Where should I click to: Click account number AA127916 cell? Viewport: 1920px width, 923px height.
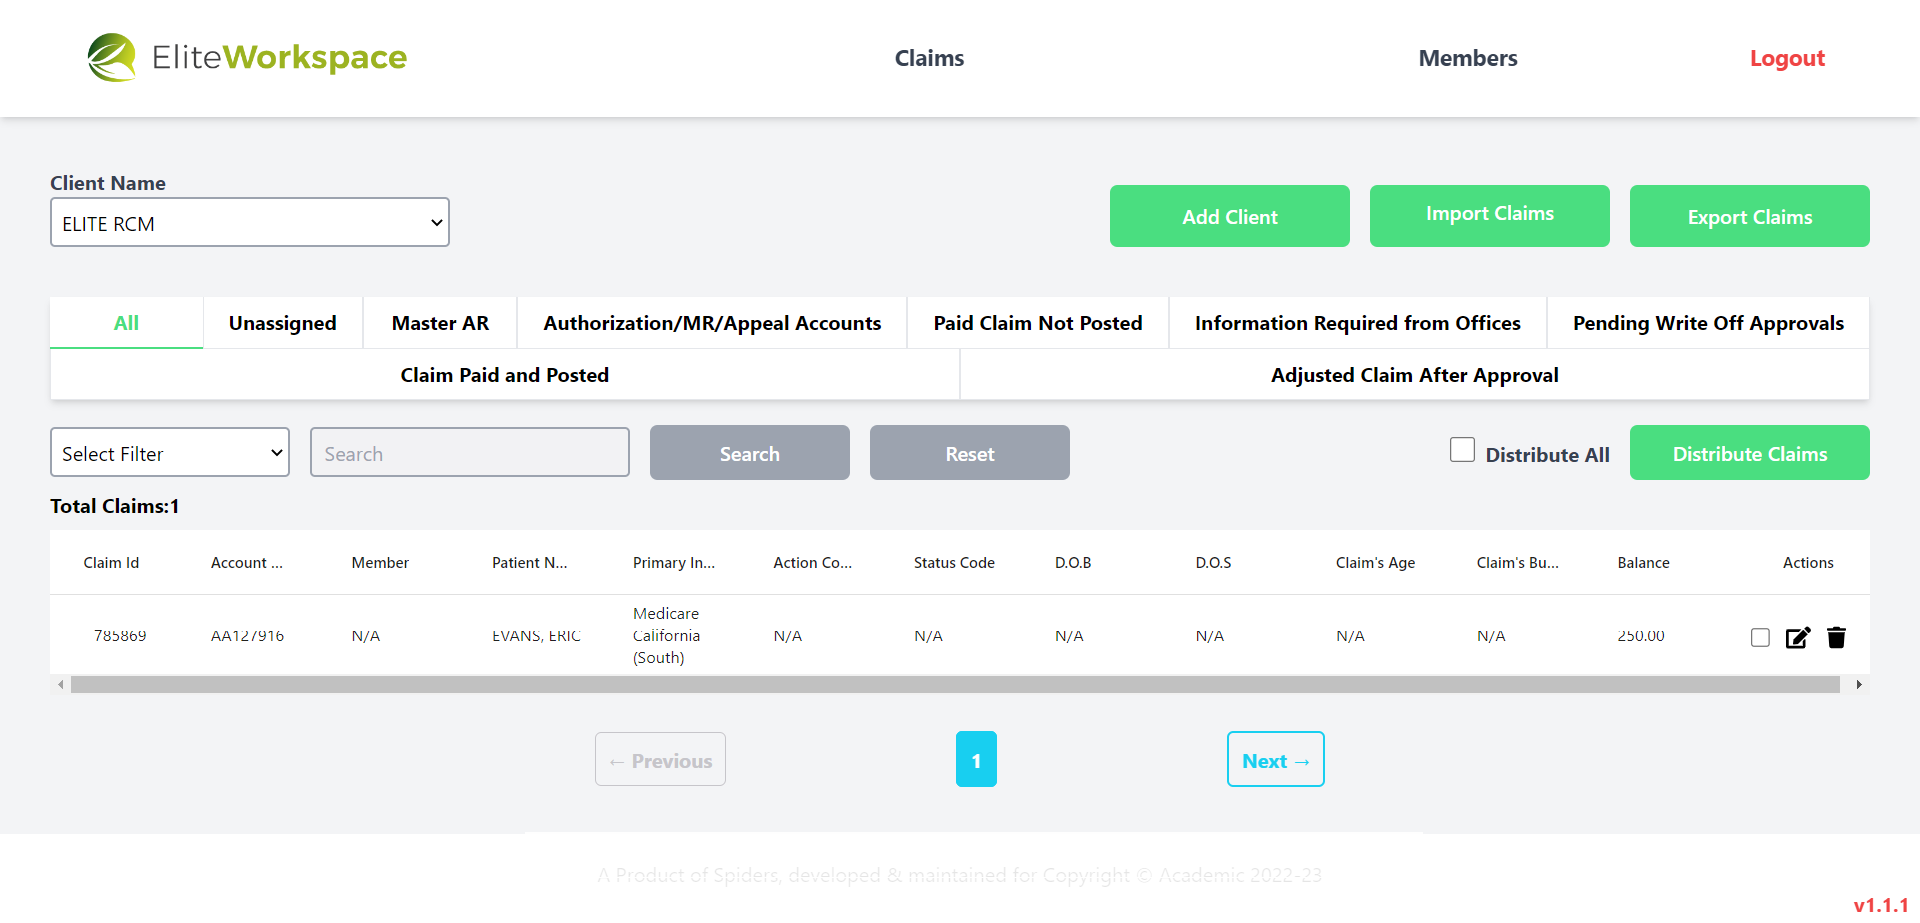[247, 636]
